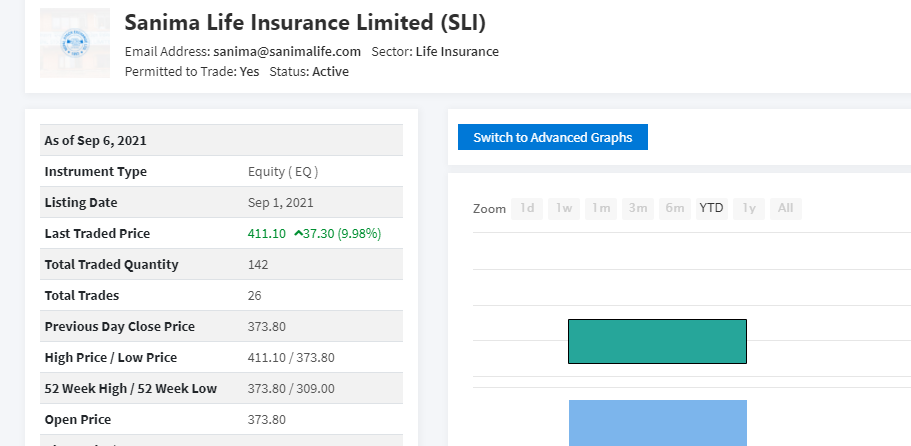Click Switch to Advanced Graphs button
The image size is (911, 446).
pos(553,137)
